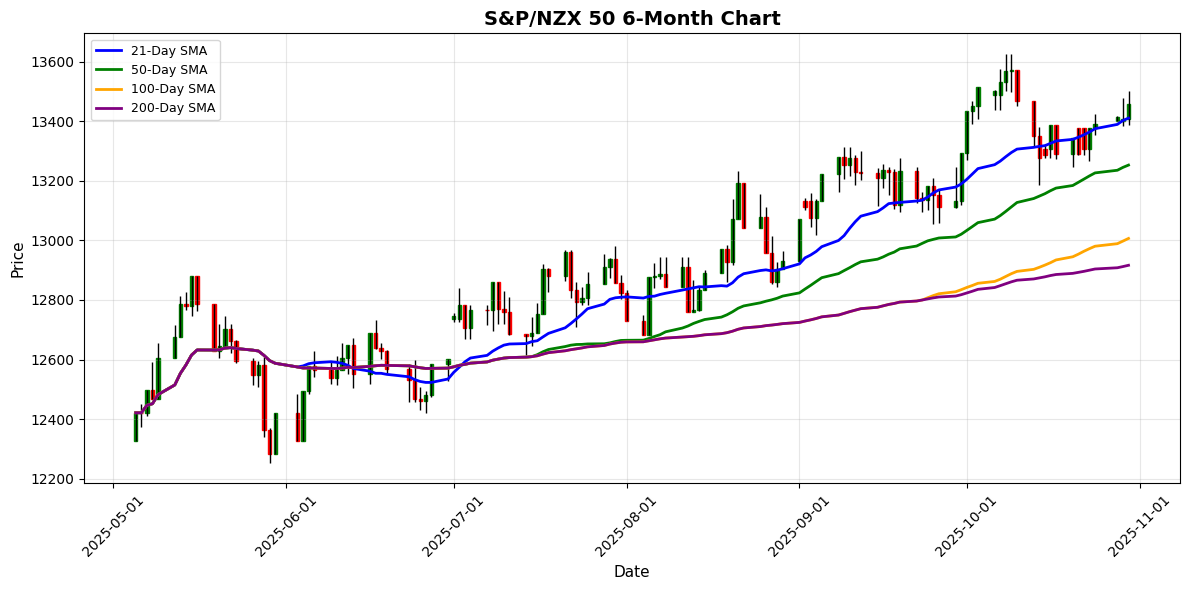
Task: Click the blue line swatch in the legend
Action: pyautogui.click(x=111, y=51)
